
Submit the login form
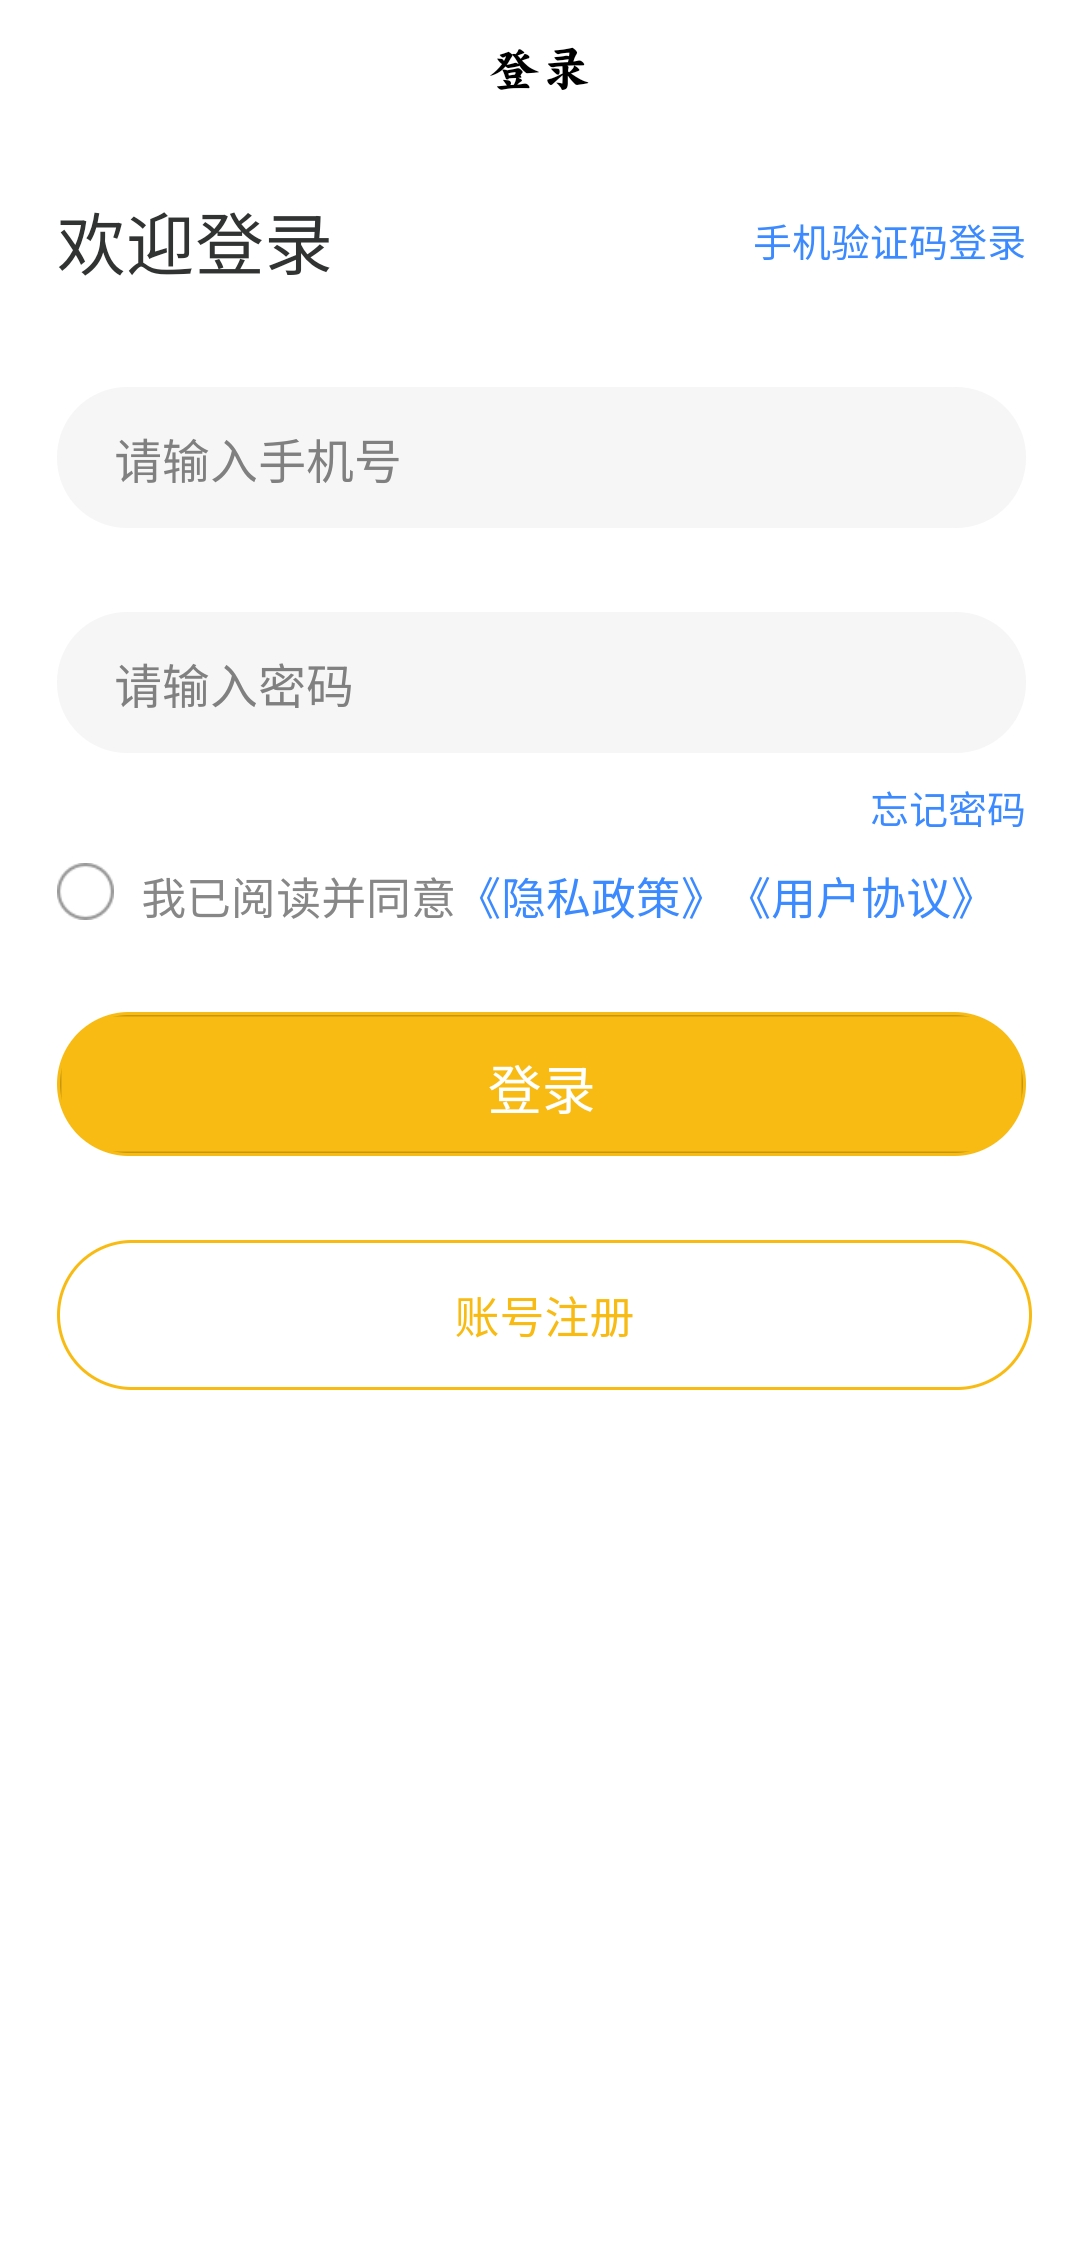541,1084
